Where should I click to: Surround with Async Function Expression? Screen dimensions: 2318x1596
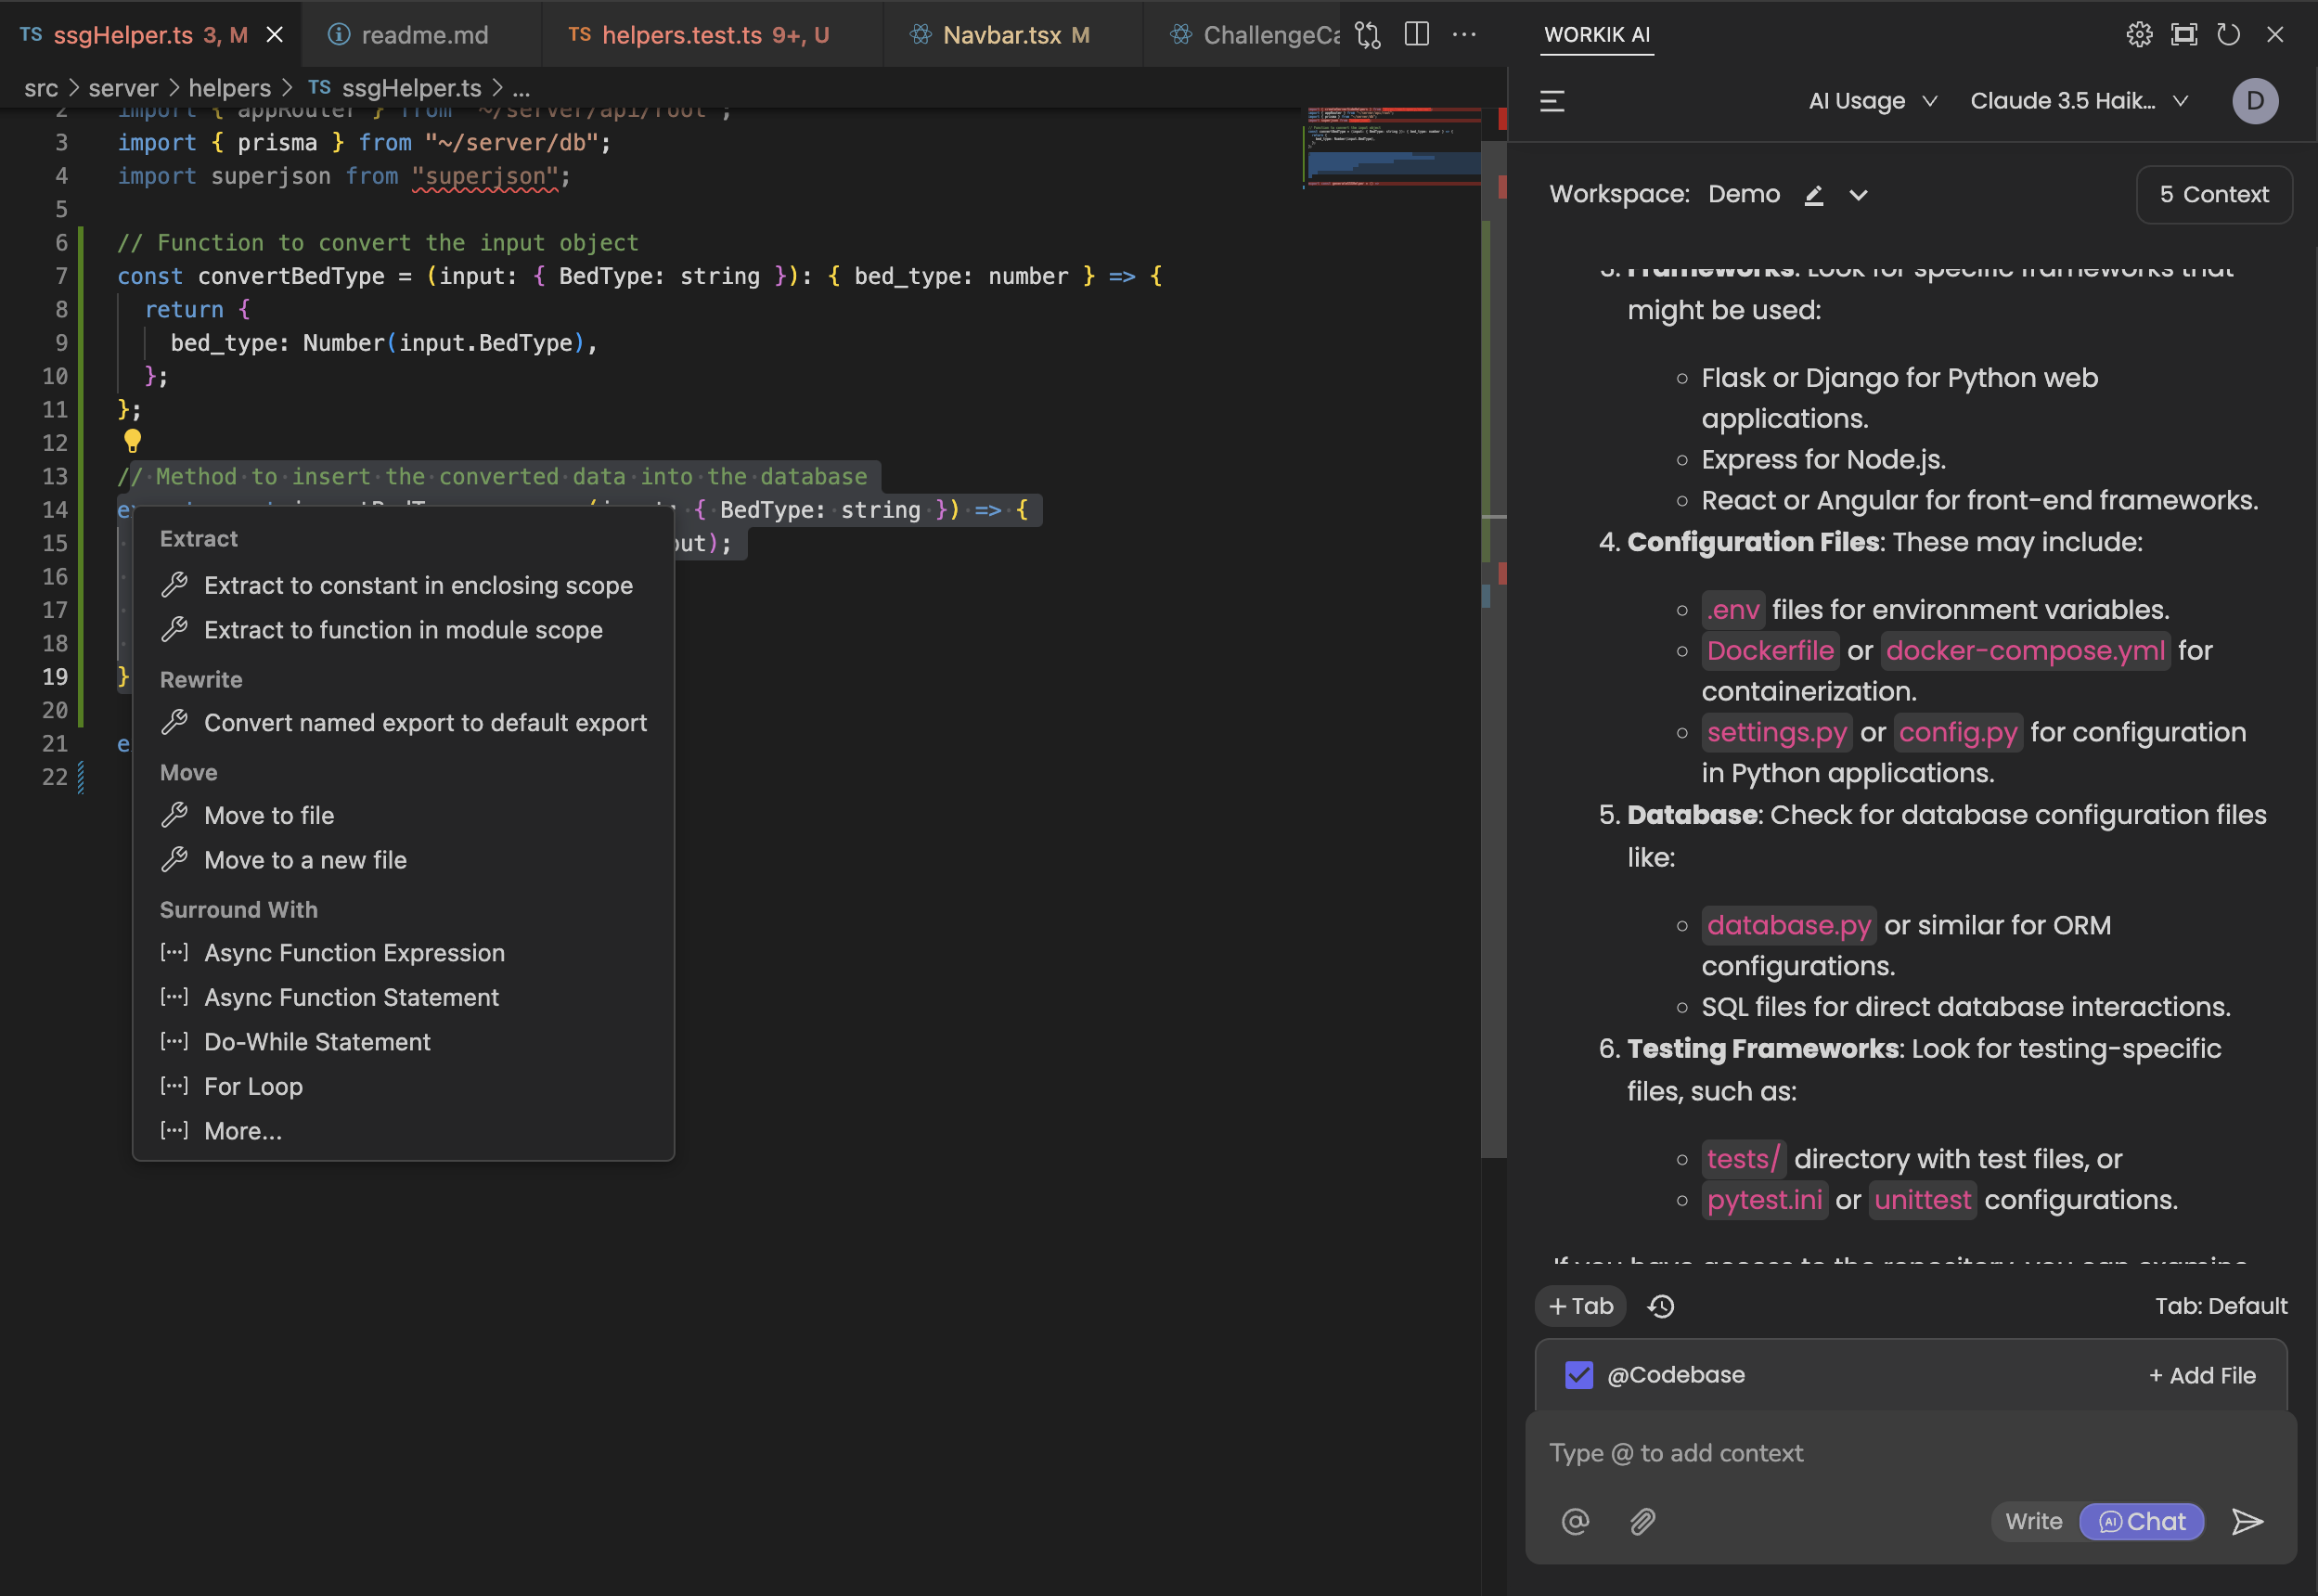(404, 952)
